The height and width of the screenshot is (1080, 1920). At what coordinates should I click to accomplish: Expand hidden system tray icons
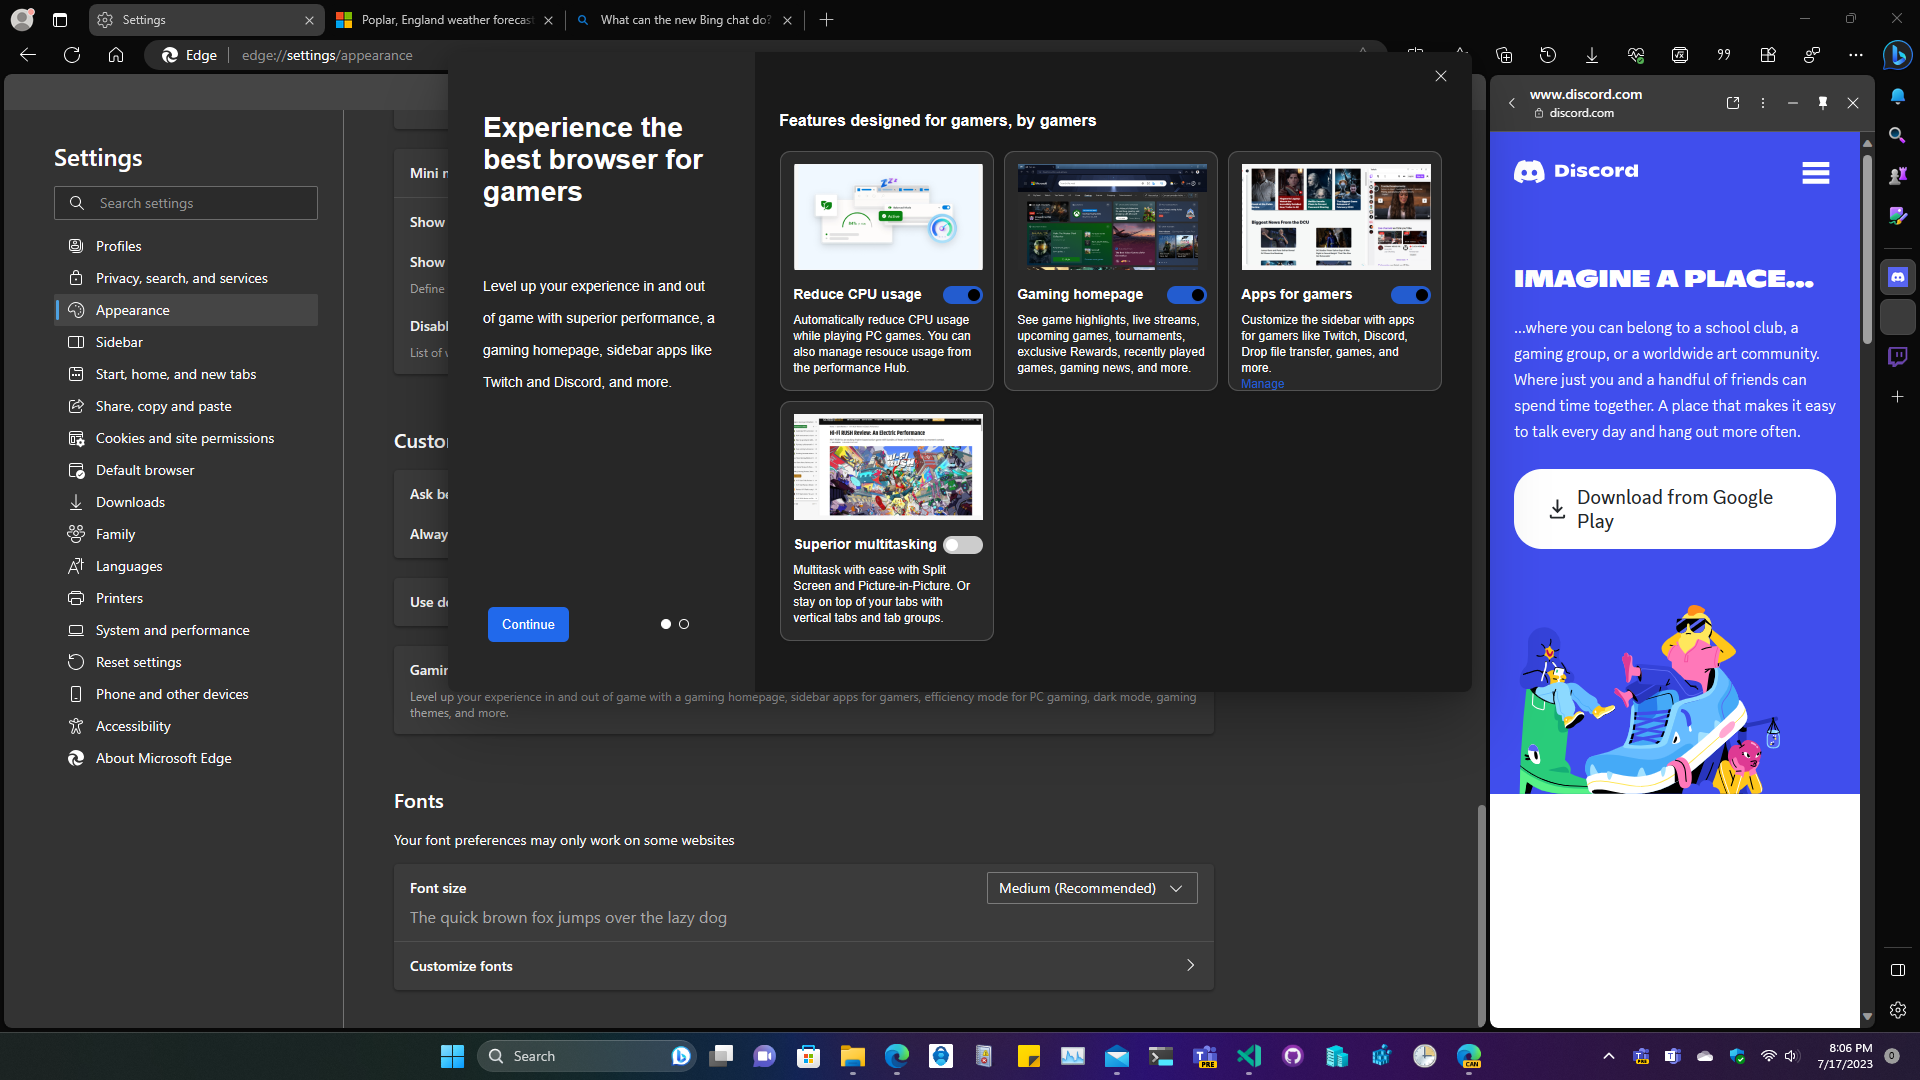(1609, 1055)
